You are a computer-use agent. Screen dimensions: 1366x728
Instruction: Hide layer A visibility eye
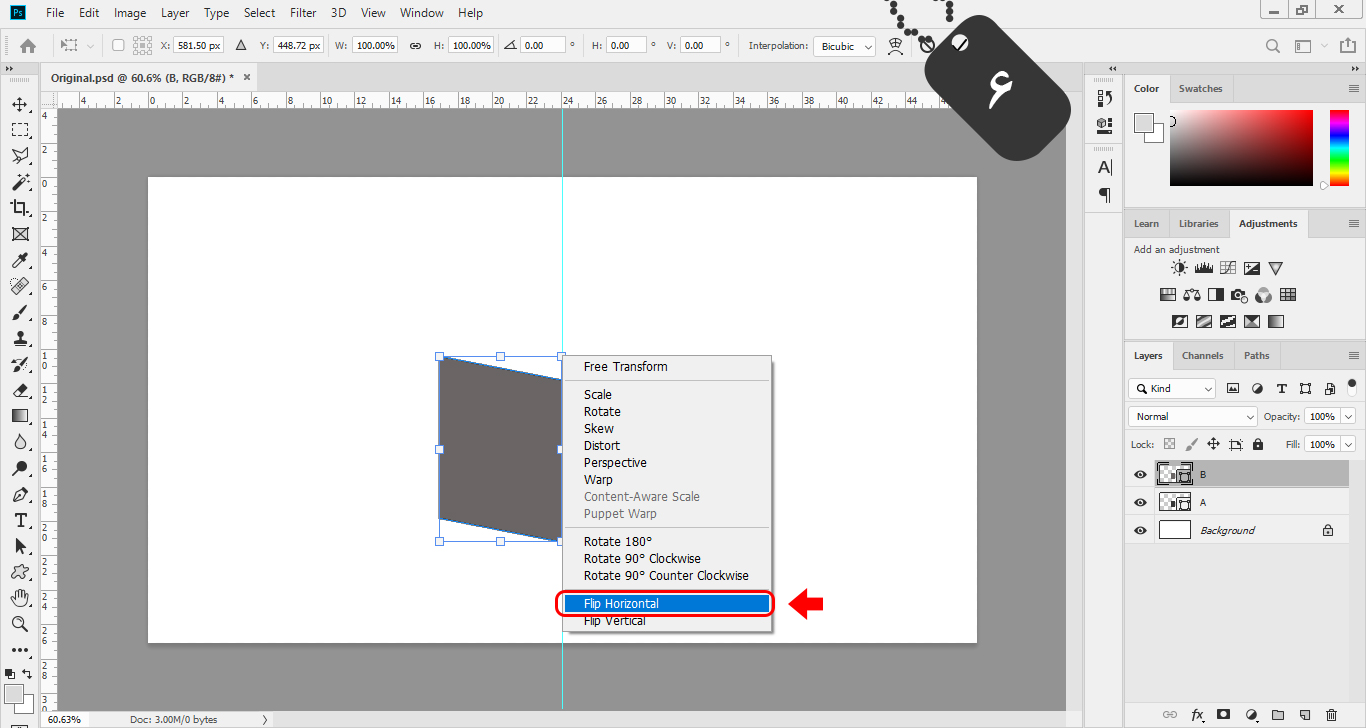tap(1140, 503)
